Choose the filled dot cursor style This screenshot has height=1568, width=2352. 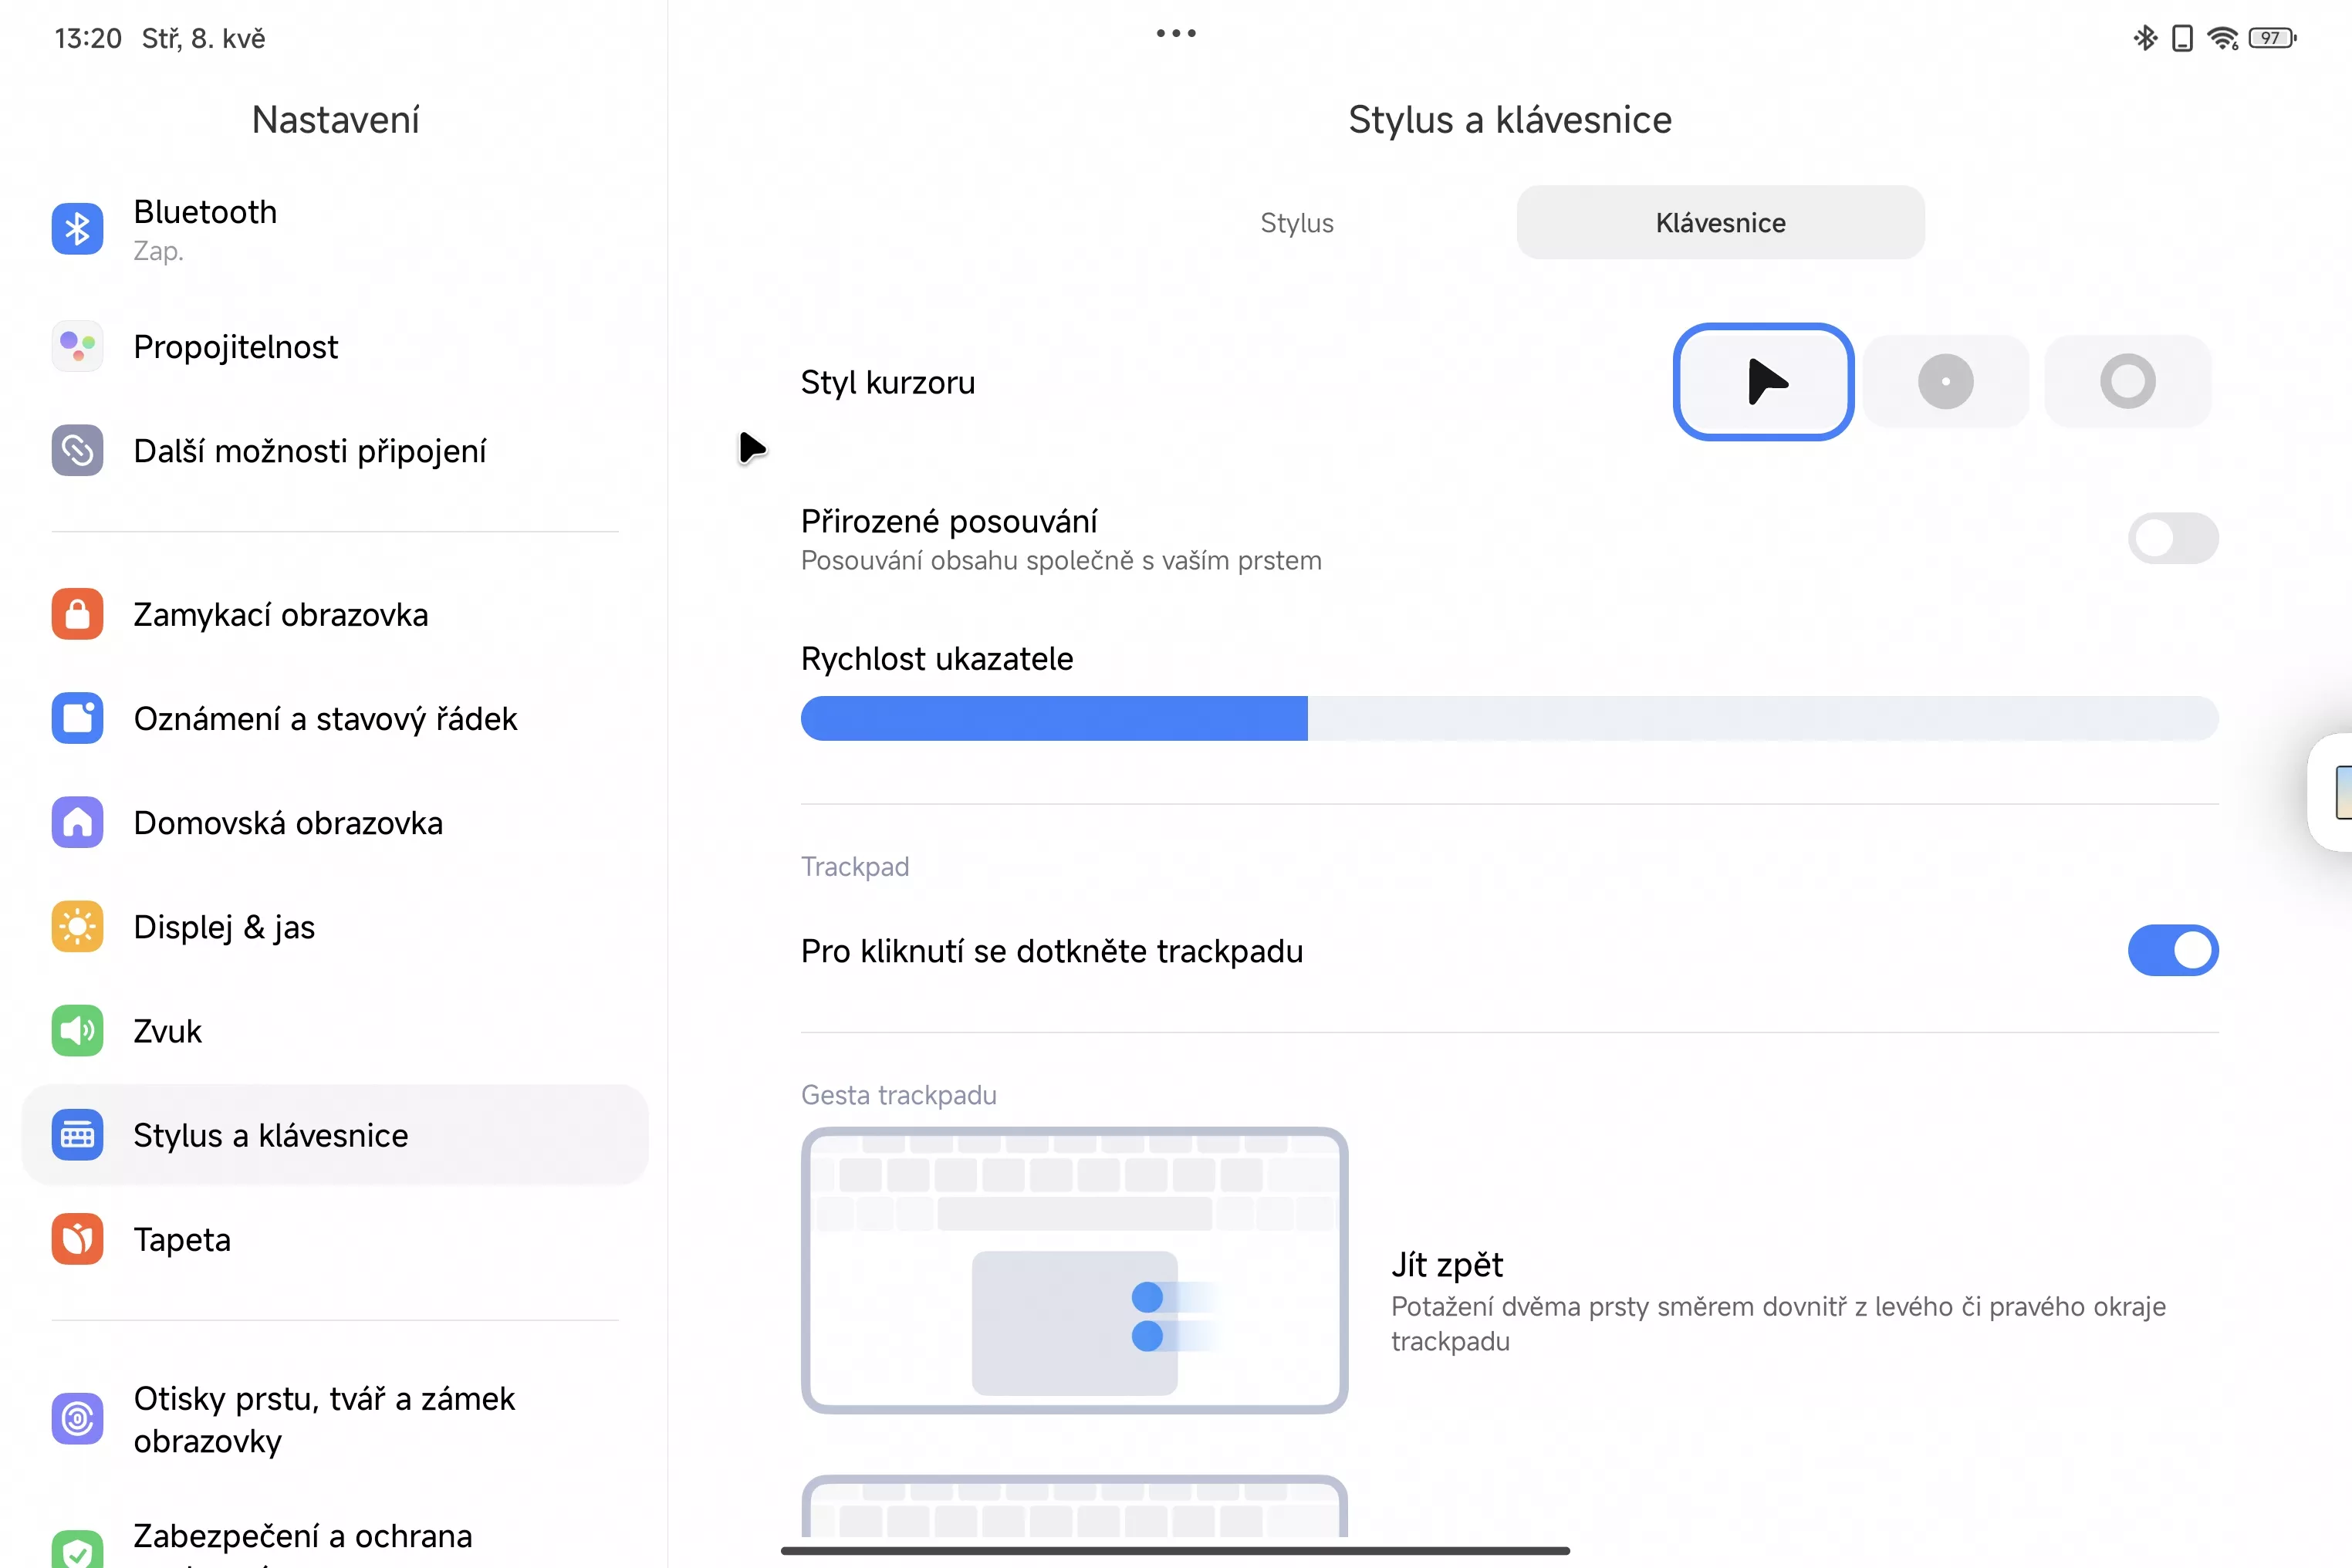tap(1945, 381)
